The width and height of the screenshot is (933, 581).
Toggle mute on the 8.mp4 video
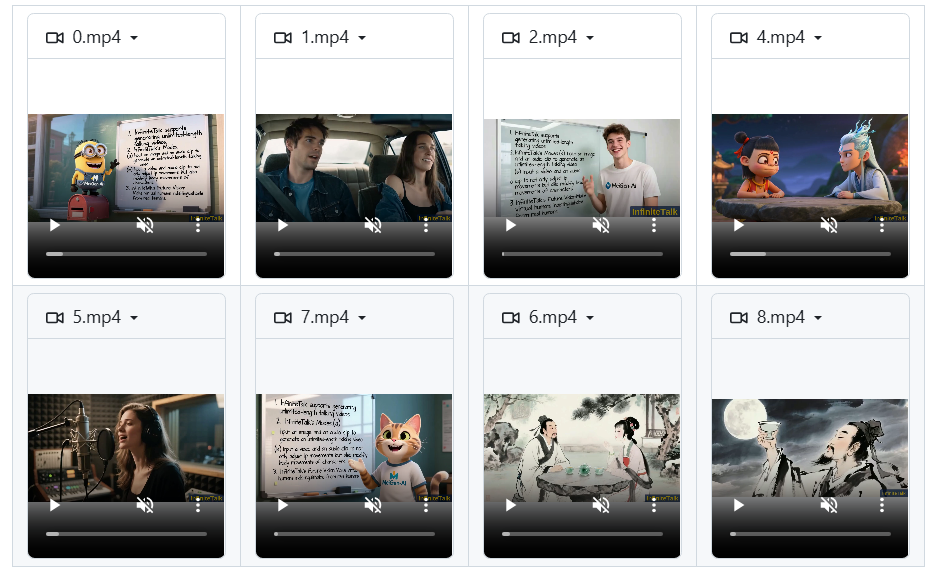click(x=829, y=505)
